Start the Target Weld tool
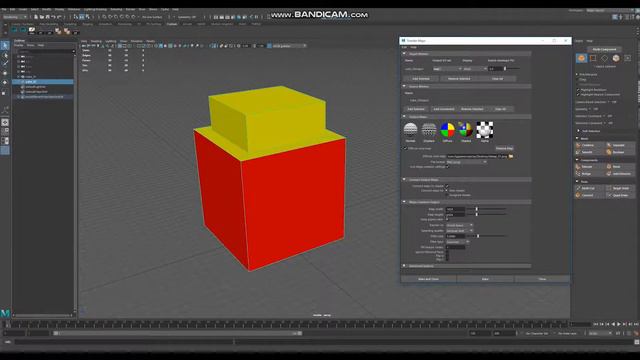Image resolution: width=640 pixels, height=360 pixels. pos(620,188)
